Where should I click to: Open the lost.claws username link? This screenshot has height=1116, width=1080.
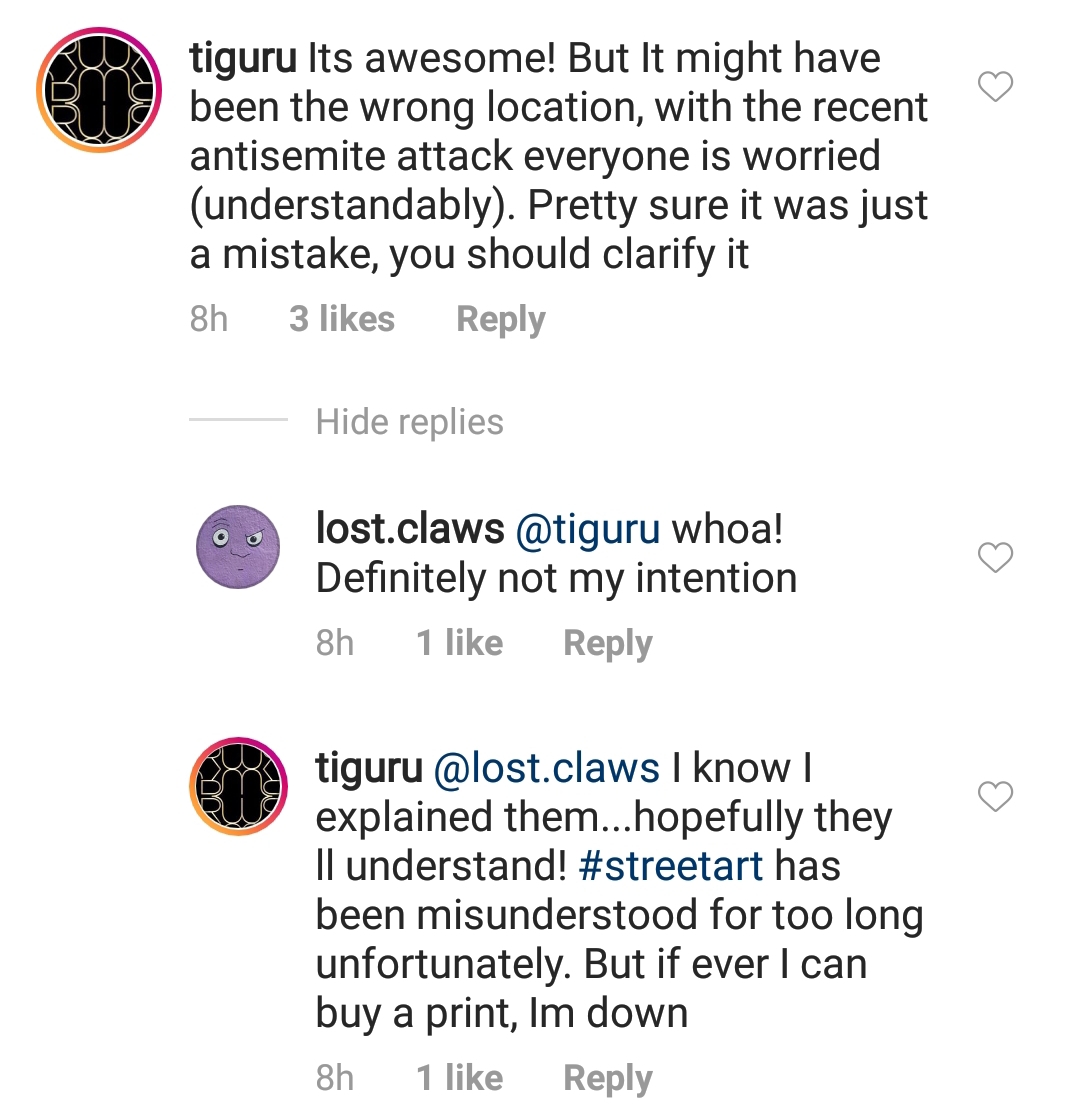coord(409,530)
